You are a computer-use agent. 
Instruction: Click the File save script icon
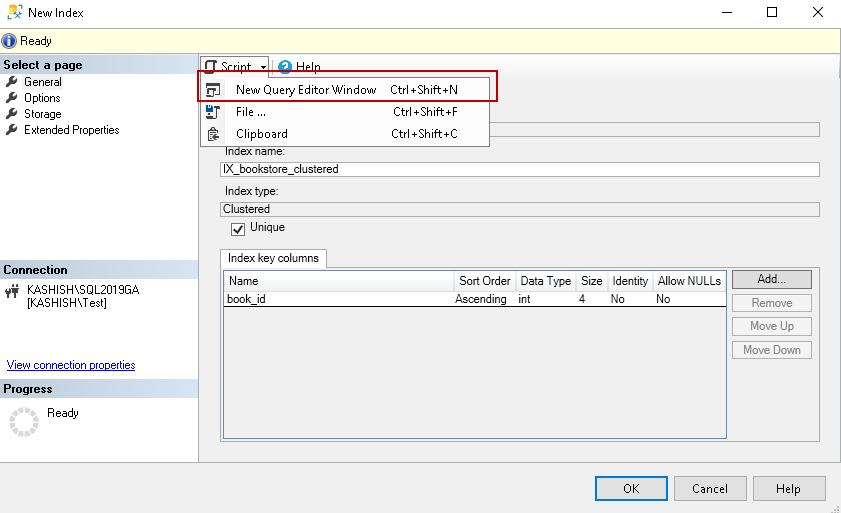(213, 112)
